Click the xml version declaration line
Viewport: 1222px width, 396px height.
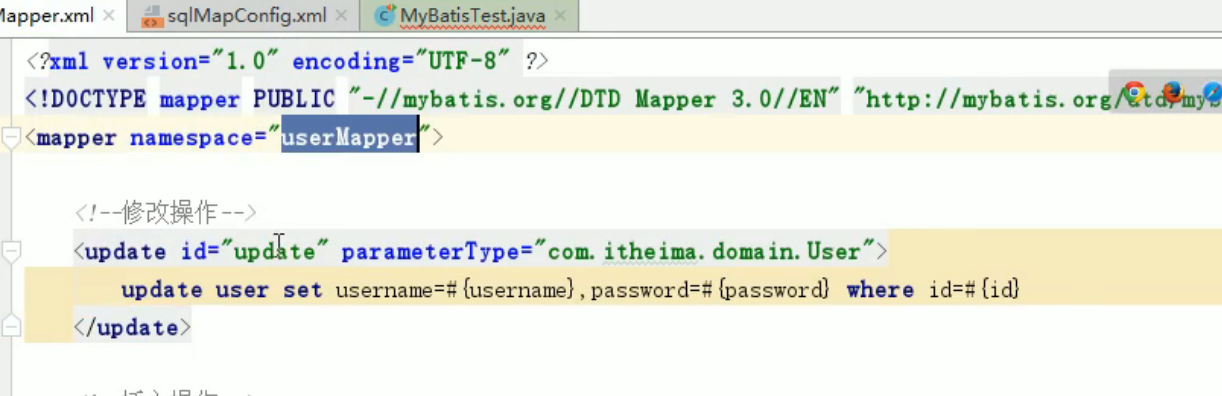tap(288, 61)
